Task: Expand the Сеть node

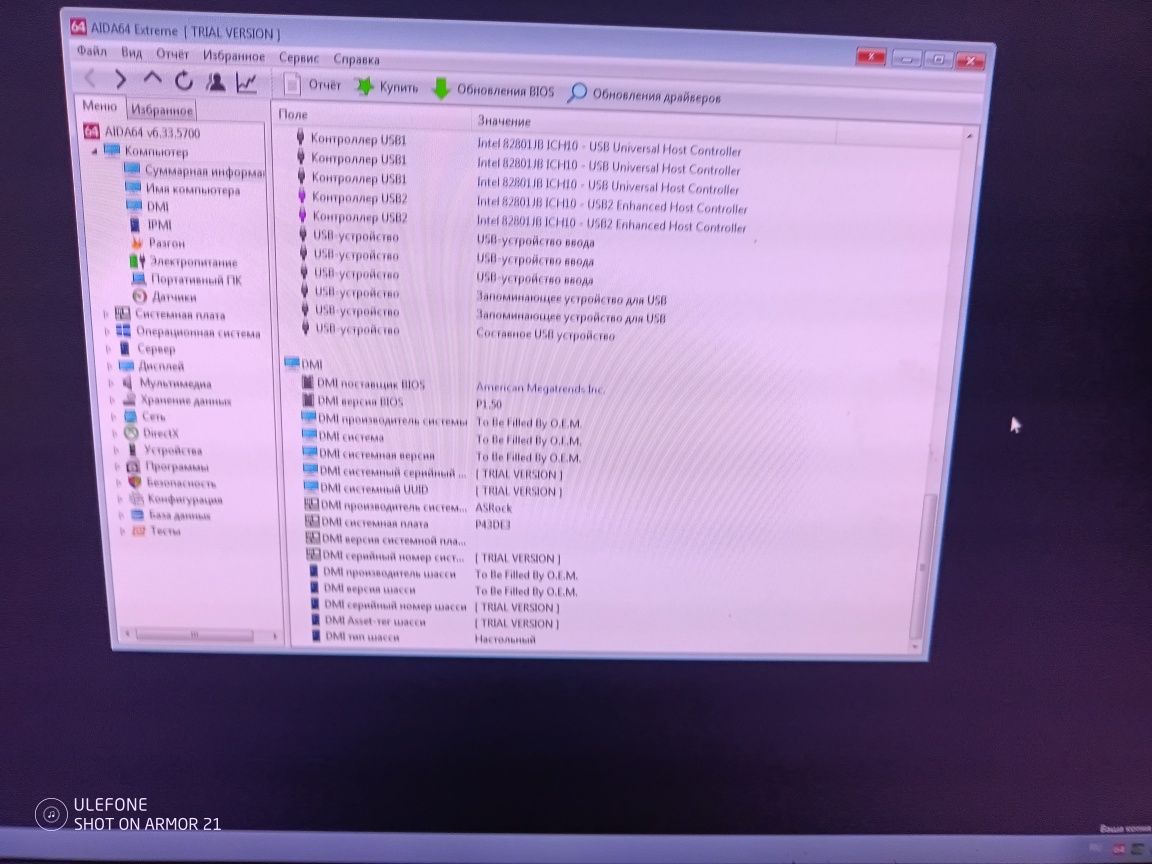Action: coord(115,417)
